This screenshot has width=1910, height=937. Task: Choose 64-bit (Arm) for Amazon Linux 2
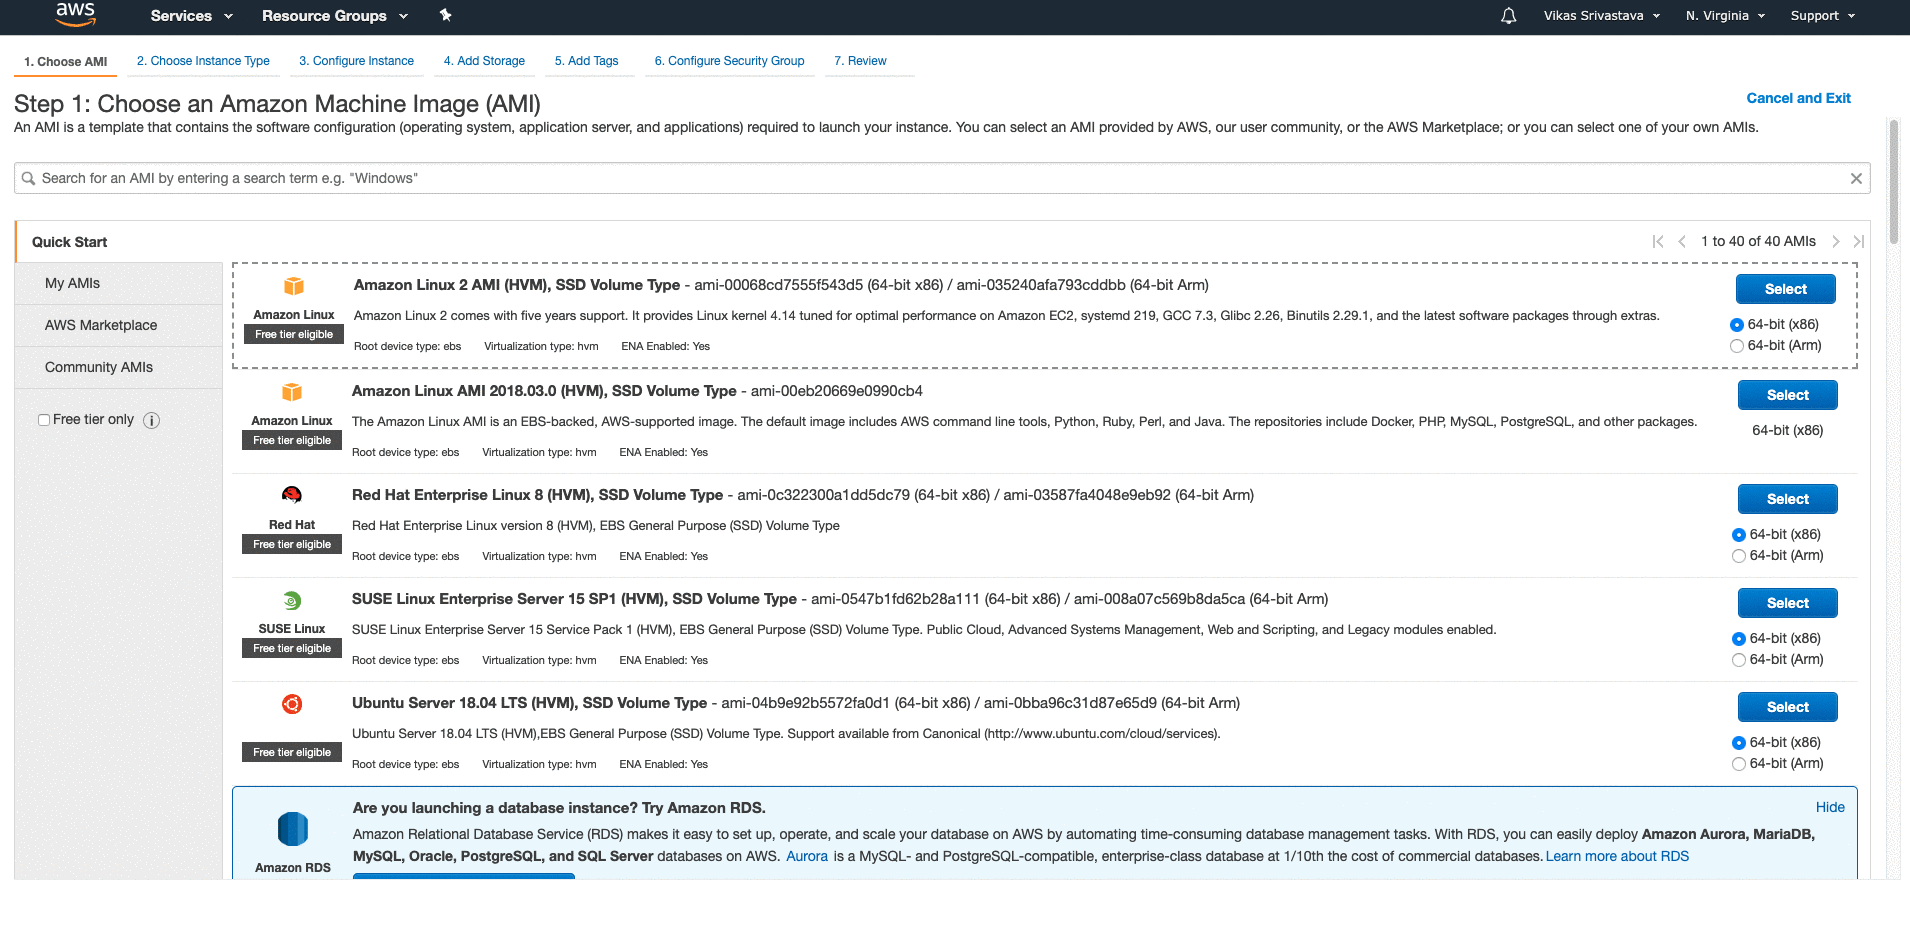(x=1737, y=346)
